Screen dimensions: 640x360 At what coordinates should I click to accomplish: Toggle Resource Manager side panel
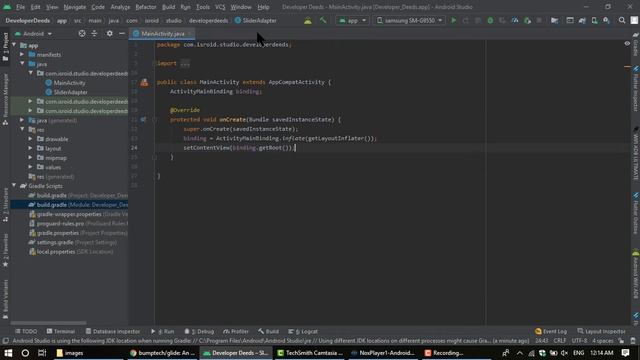5,99
